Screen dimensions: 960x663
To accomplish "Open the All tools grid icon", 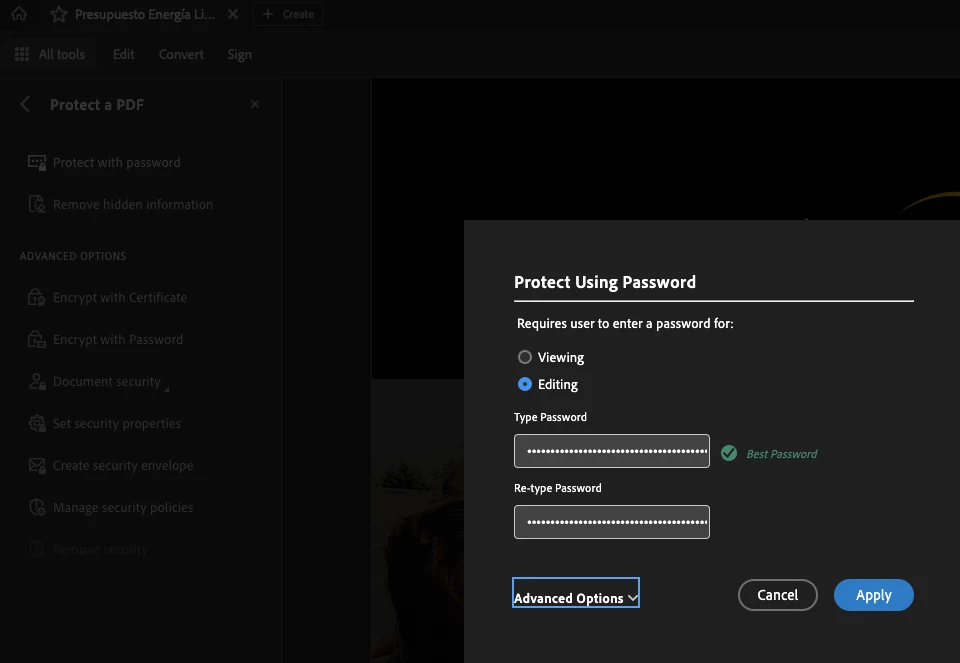I will (x=22, y=54).
